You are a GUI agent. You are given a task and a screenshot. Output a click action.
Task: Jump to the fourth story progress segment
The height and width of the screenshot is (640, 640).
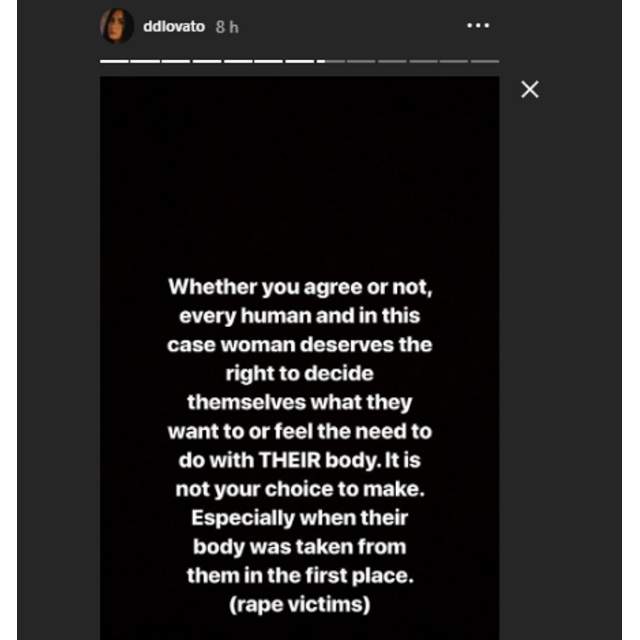pos(207,61)
